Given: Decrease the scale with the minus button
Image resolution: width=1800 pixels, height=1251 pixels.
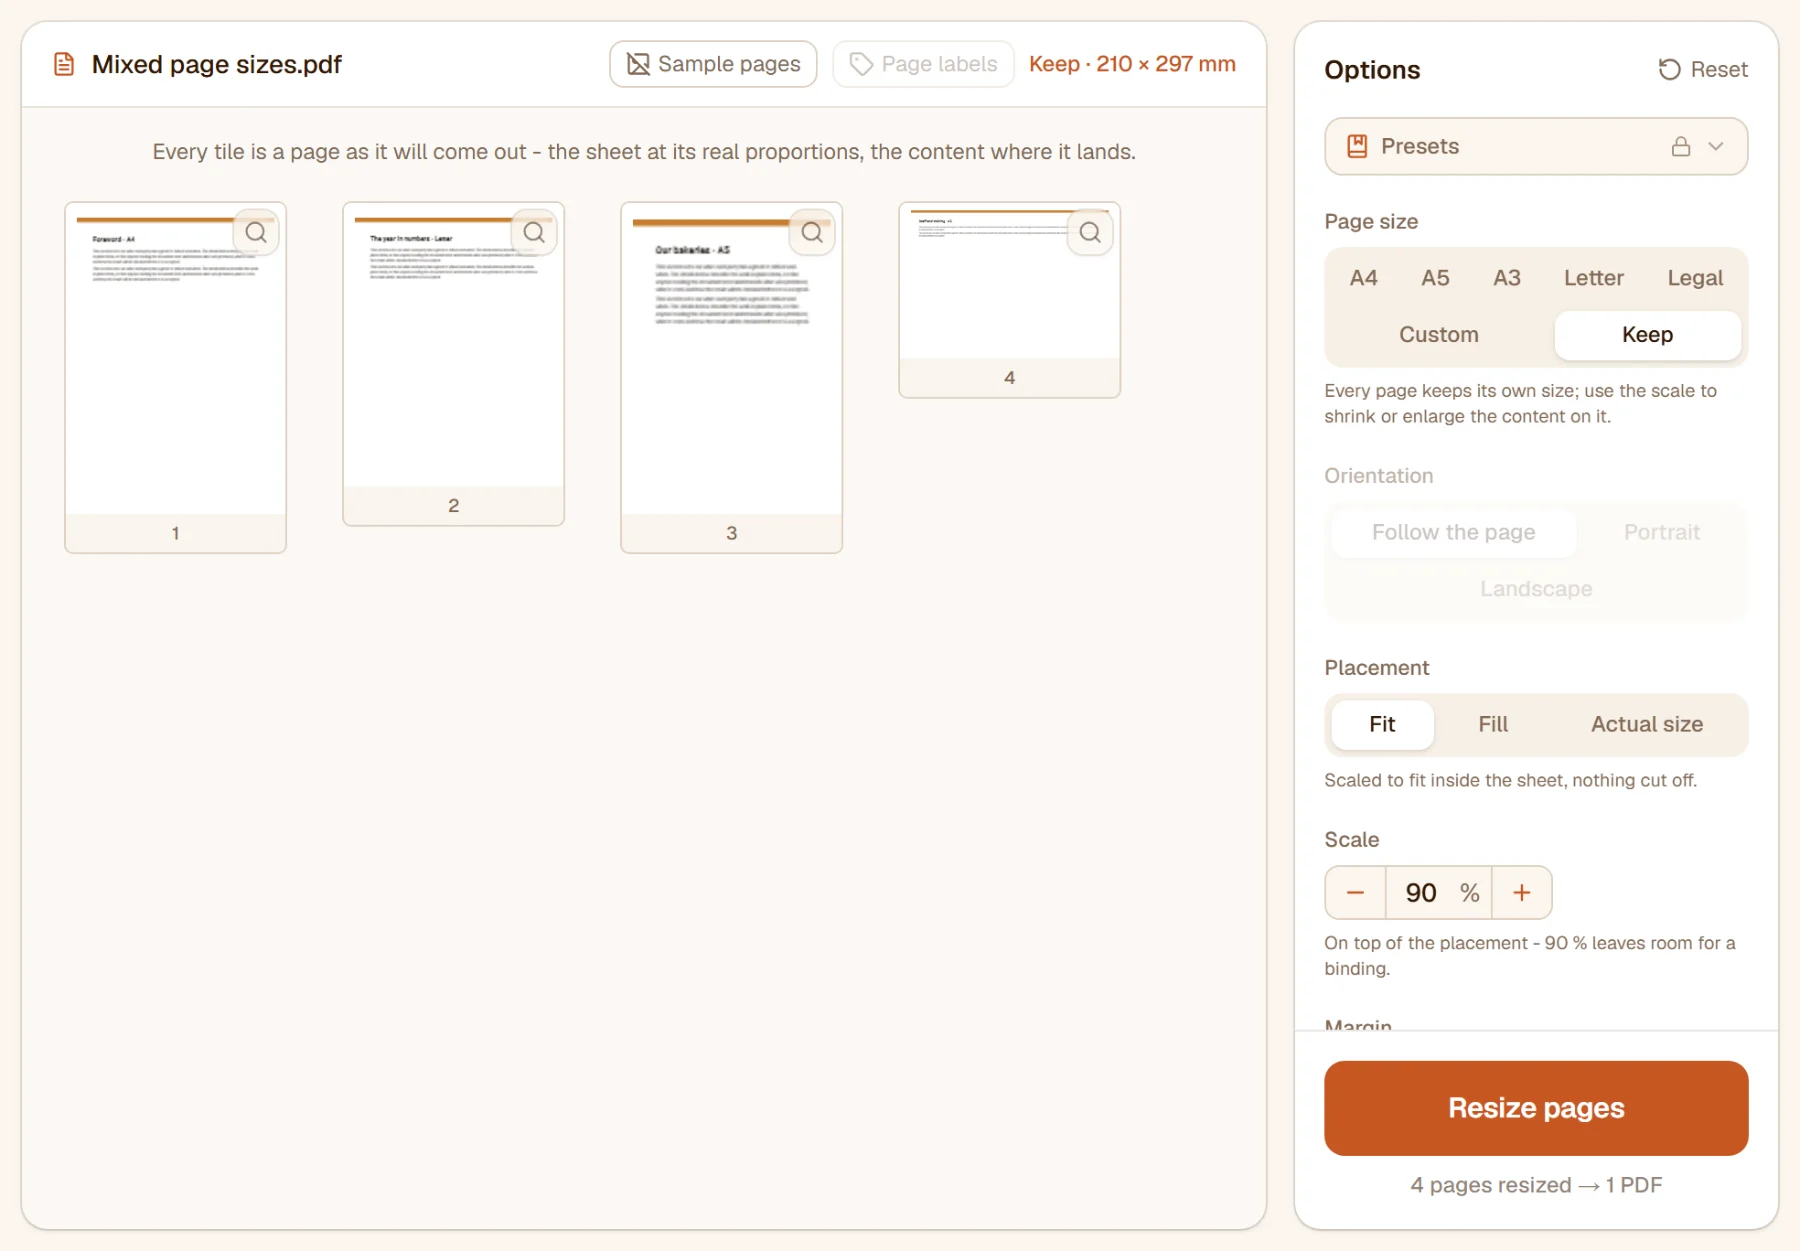Looking at the screenshot, I should pos(1355,892).
